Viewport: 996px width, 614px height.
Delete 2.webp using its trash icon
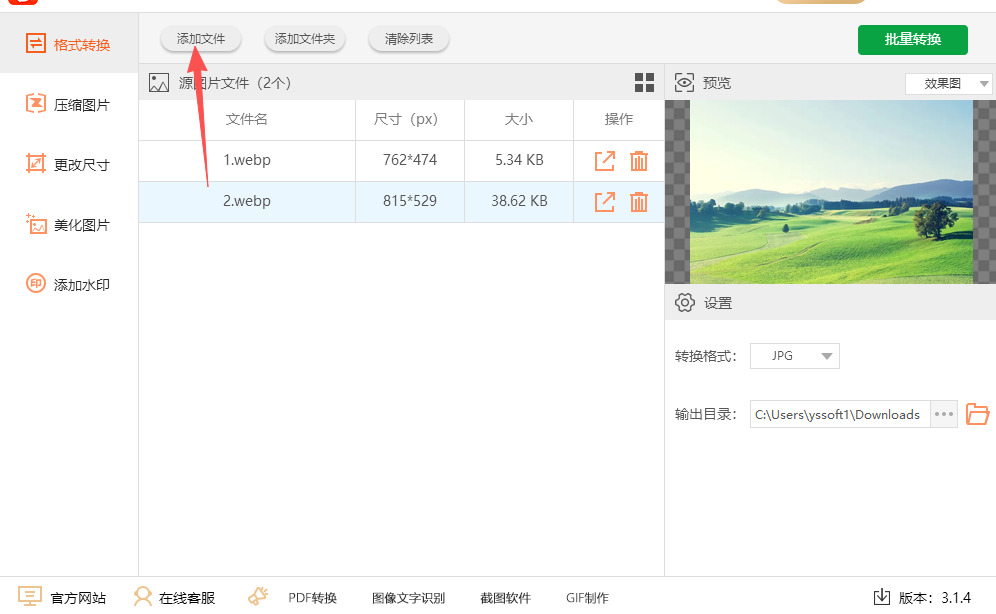pyautogui.click(x=639, y=202)
